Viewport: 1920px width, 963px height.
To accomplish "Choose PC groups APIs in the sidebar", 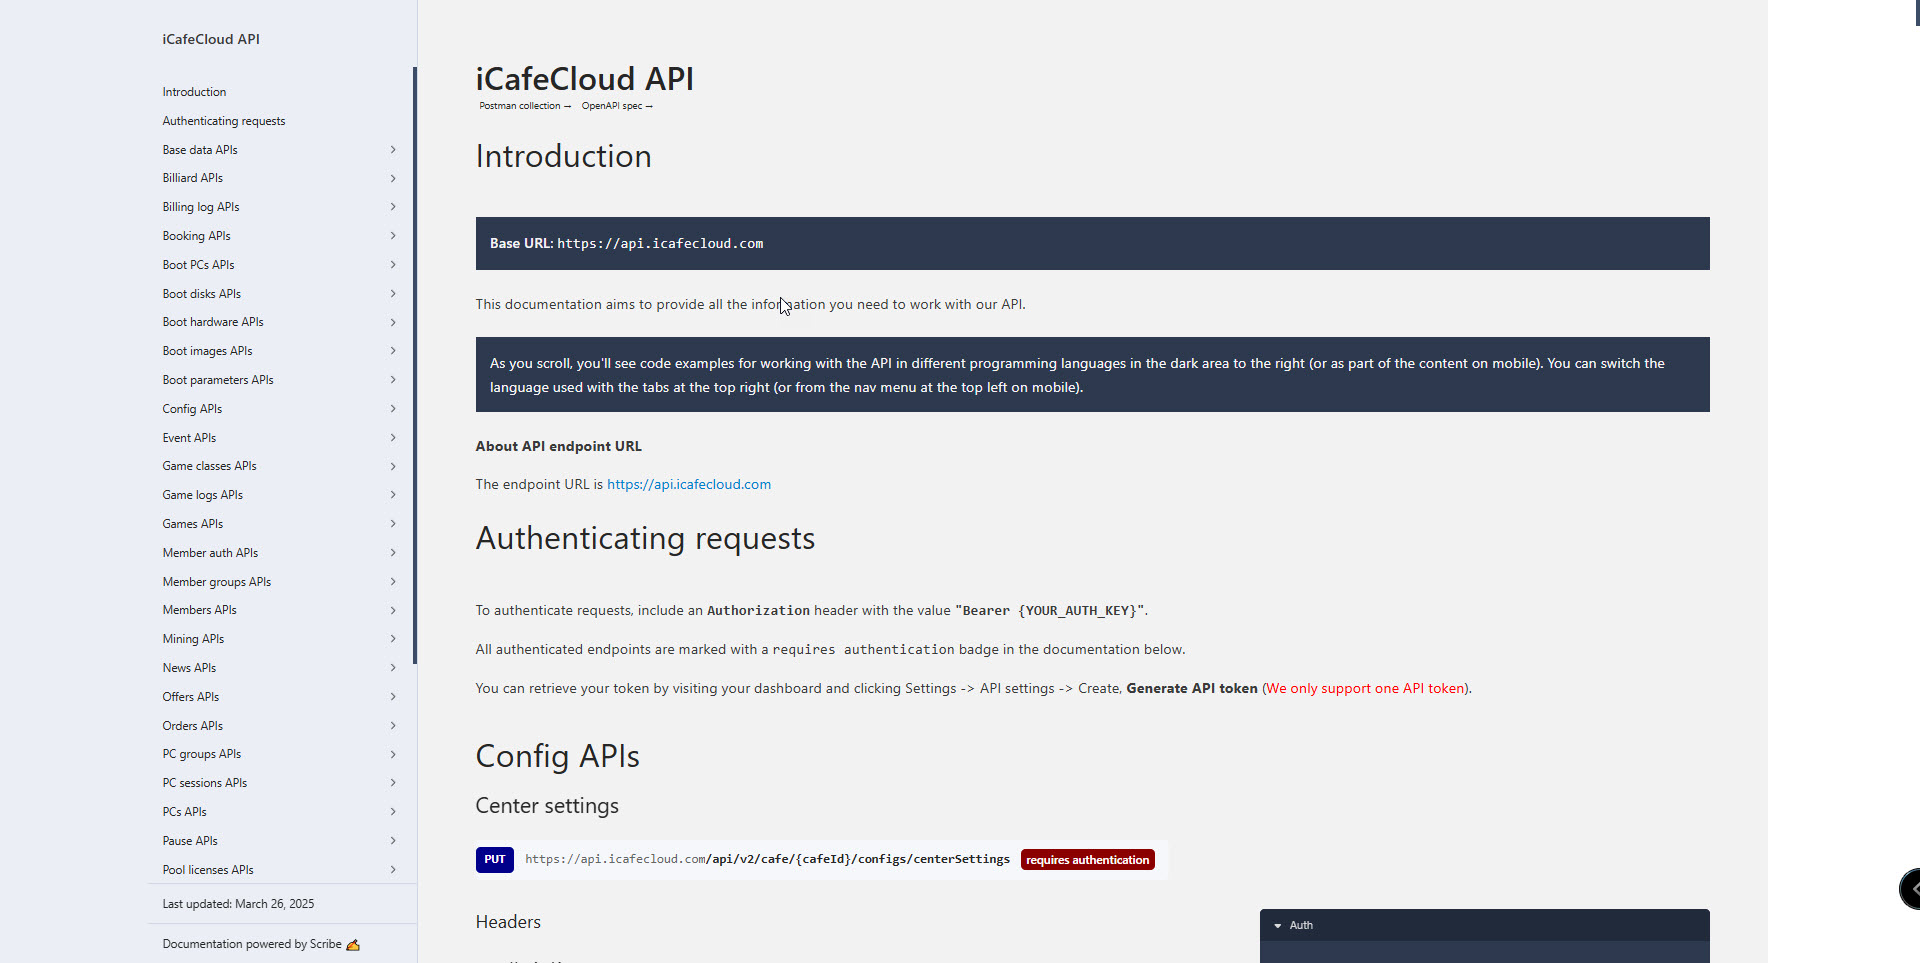I will pyautogui.click(x=202, y=754).
